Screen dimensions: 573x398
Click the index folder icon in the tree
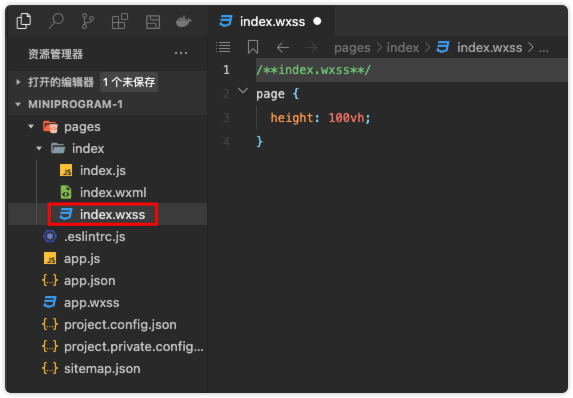[x=58, y=148]
